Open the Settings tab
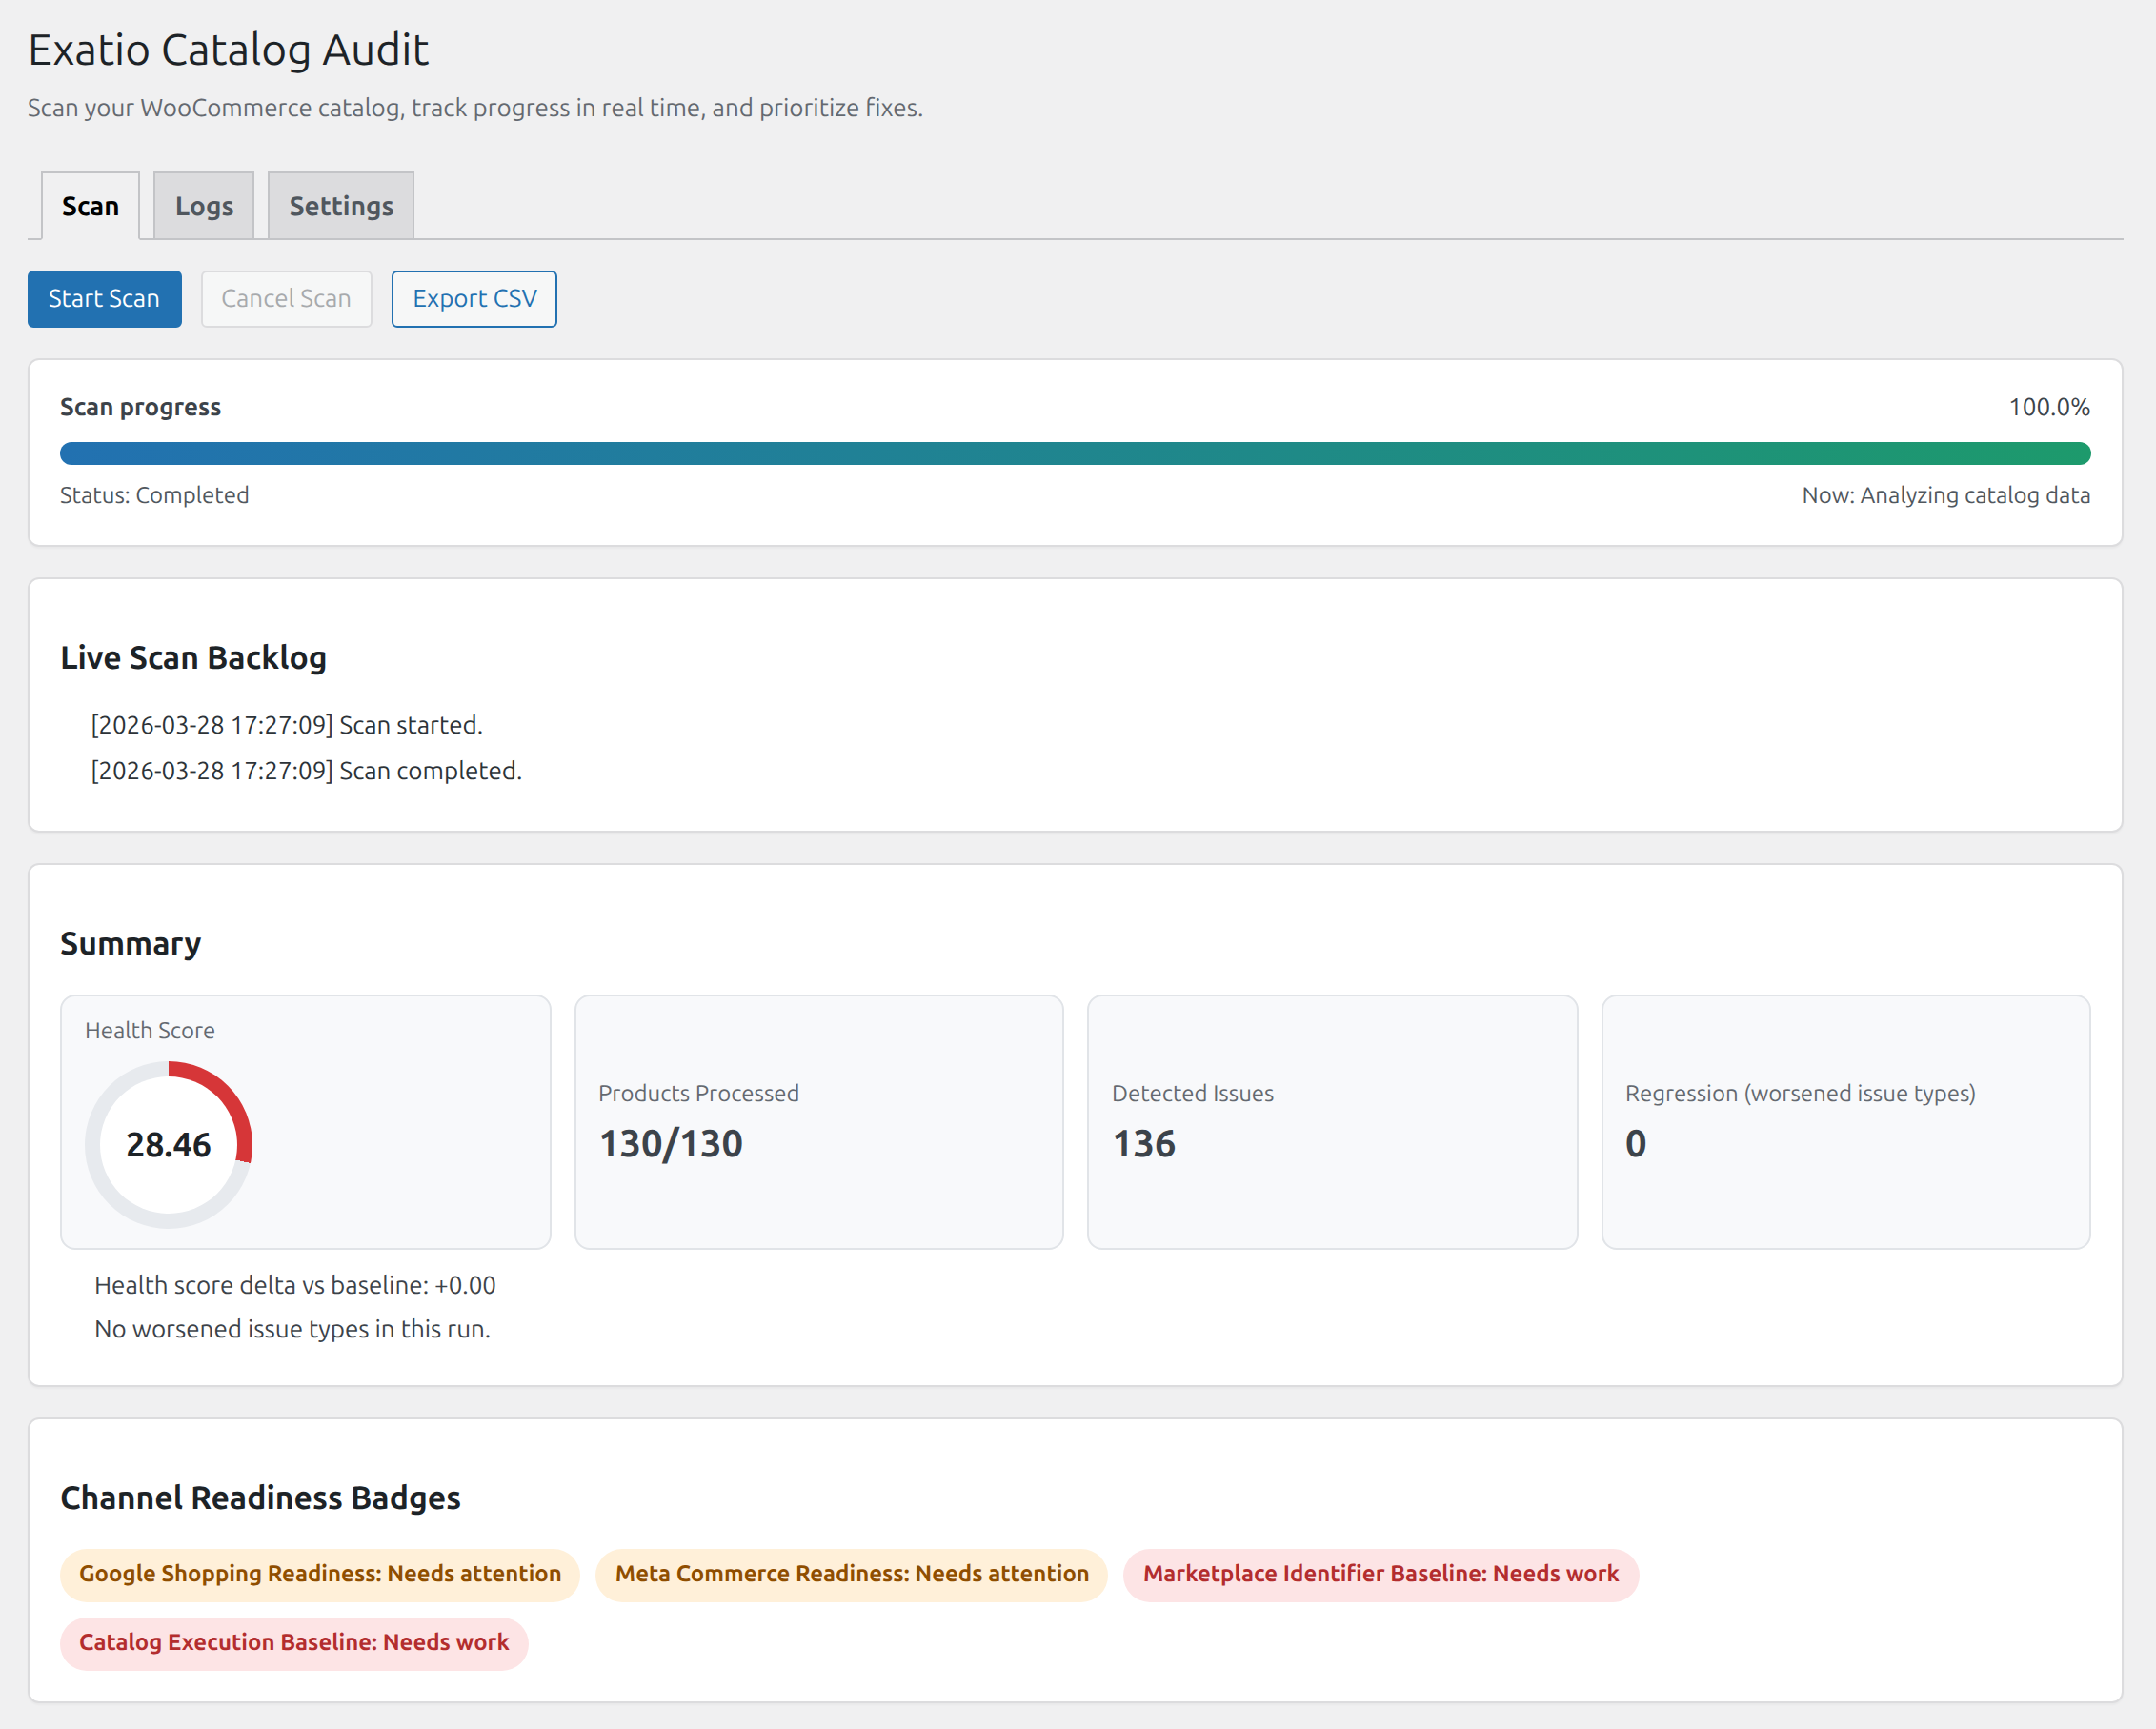 (x=341, y=206)
